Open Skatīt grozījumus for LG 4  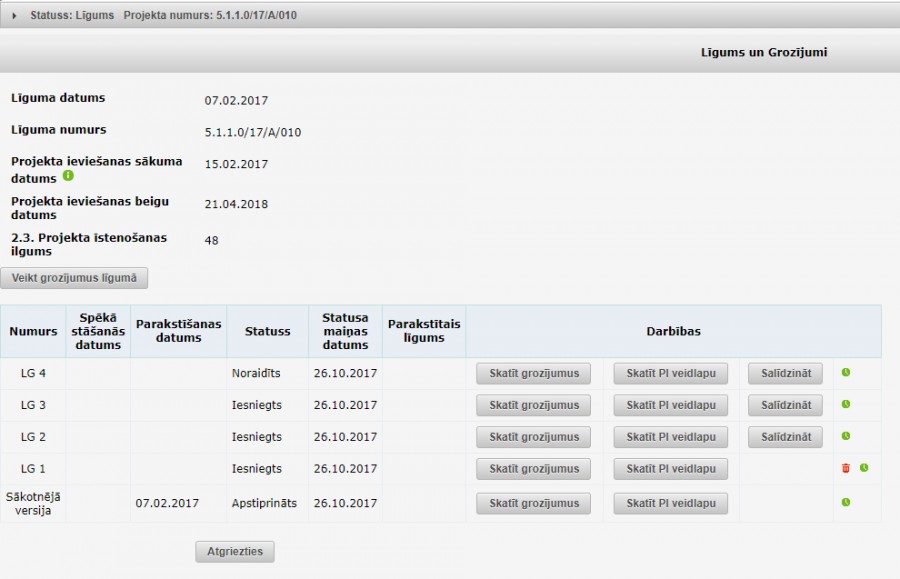point(534,373)
